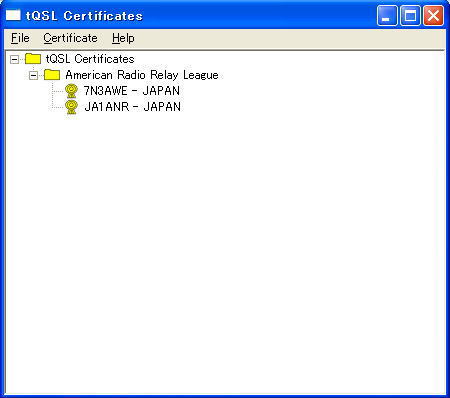The image size is (450, 398).
Task: Maximize the tQSL Certificates window
Action: 410,15
